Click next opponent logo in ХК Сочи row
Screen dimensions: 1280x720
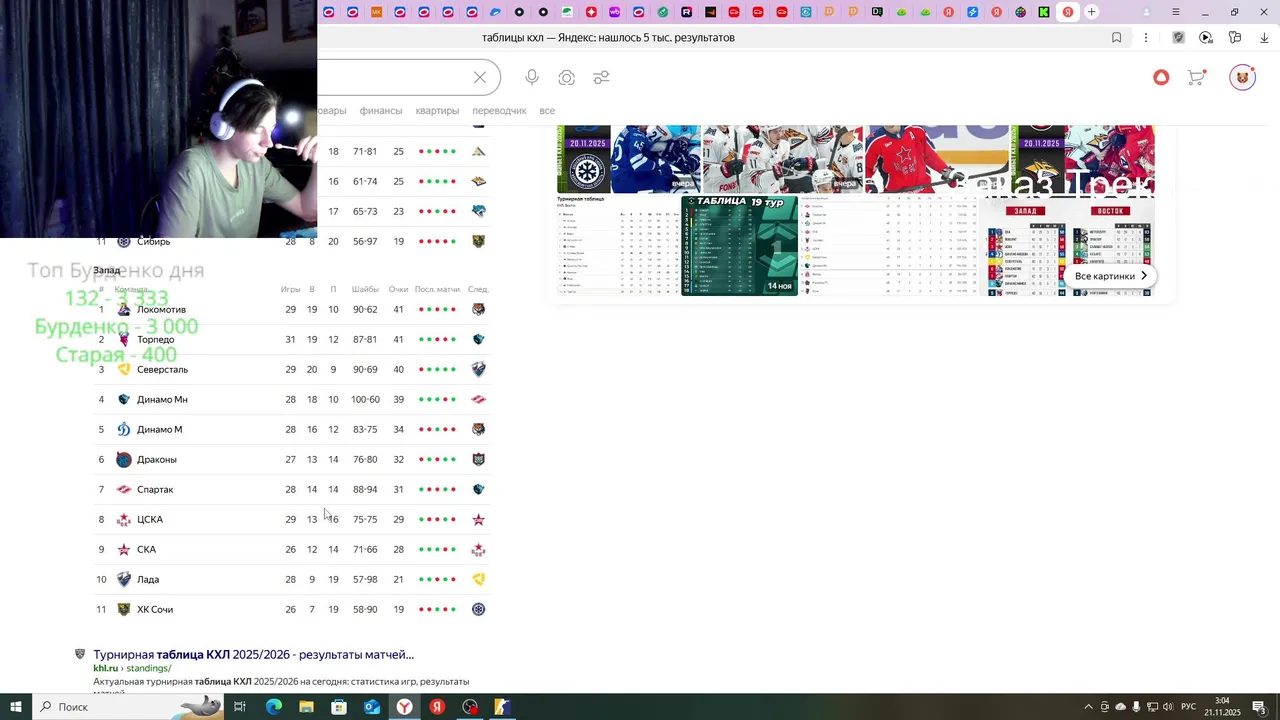pos(478,610)
